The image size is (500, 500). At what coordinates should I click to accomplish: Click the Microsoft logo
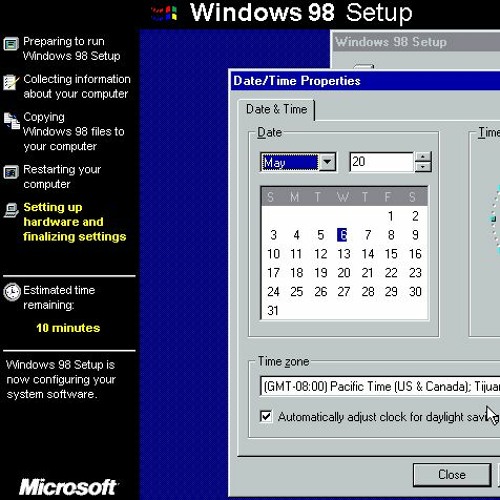coord(68,487)
